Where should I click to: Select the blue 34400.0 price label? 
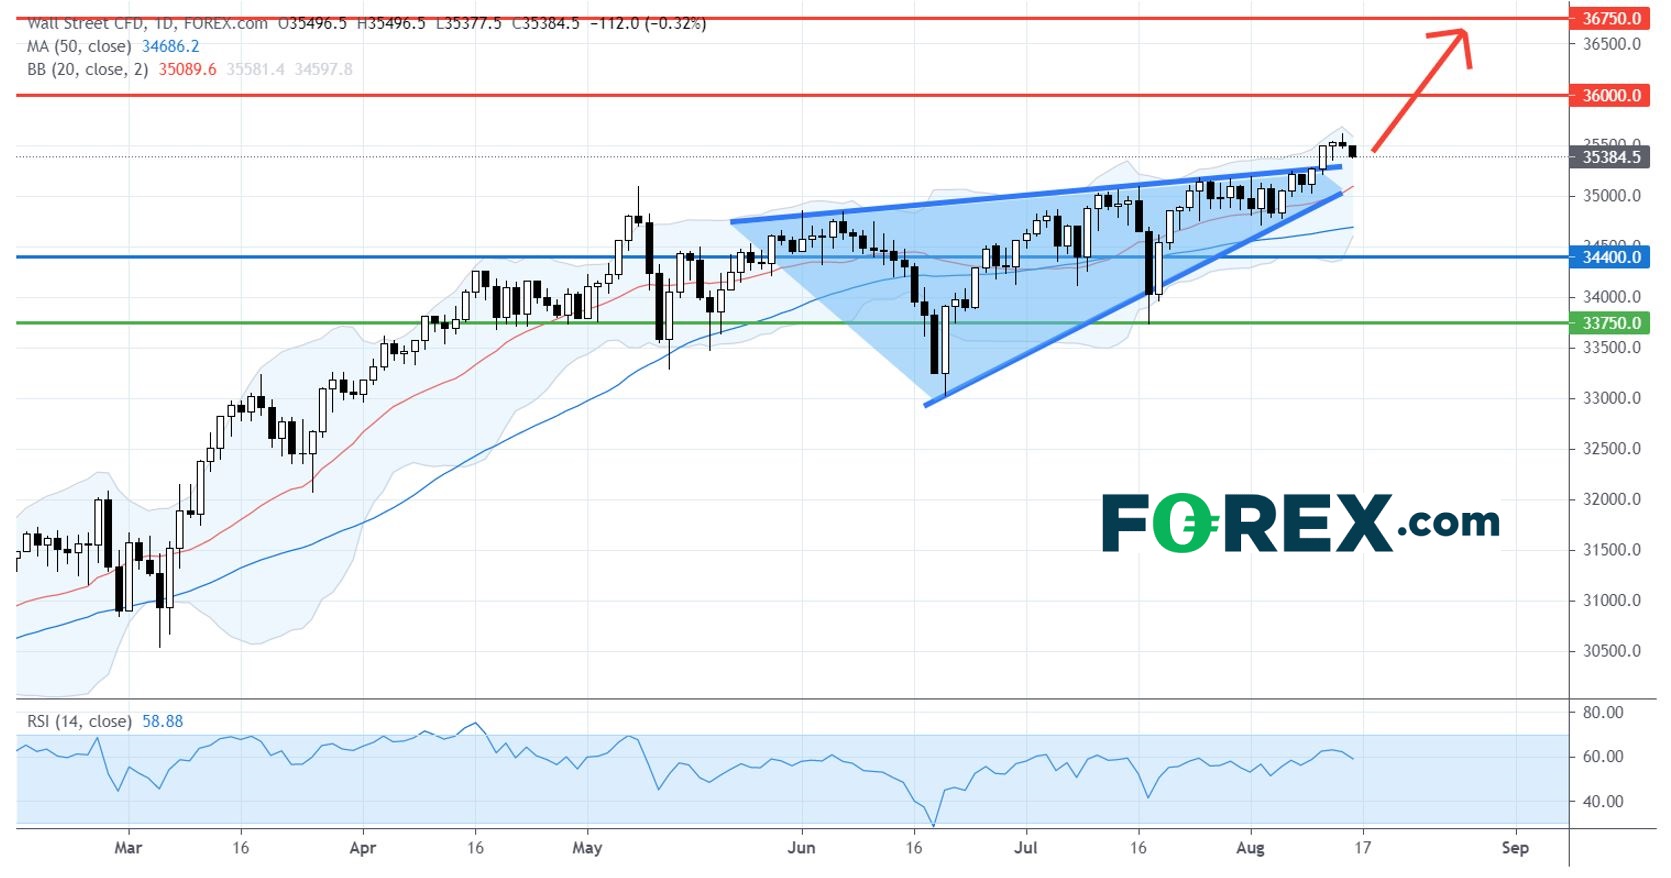coord(1610,257)
